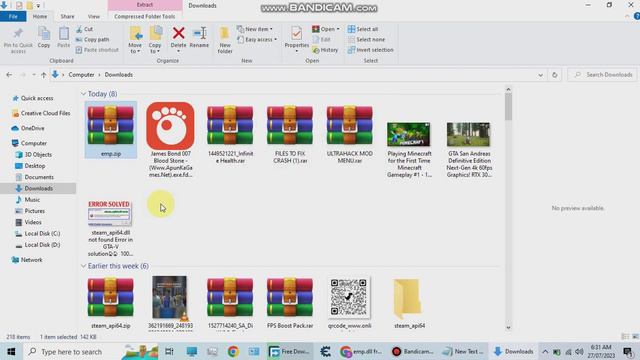Refresh the Downloads folder view
This screenshot has height=360, width=640.
pos(554,75)
